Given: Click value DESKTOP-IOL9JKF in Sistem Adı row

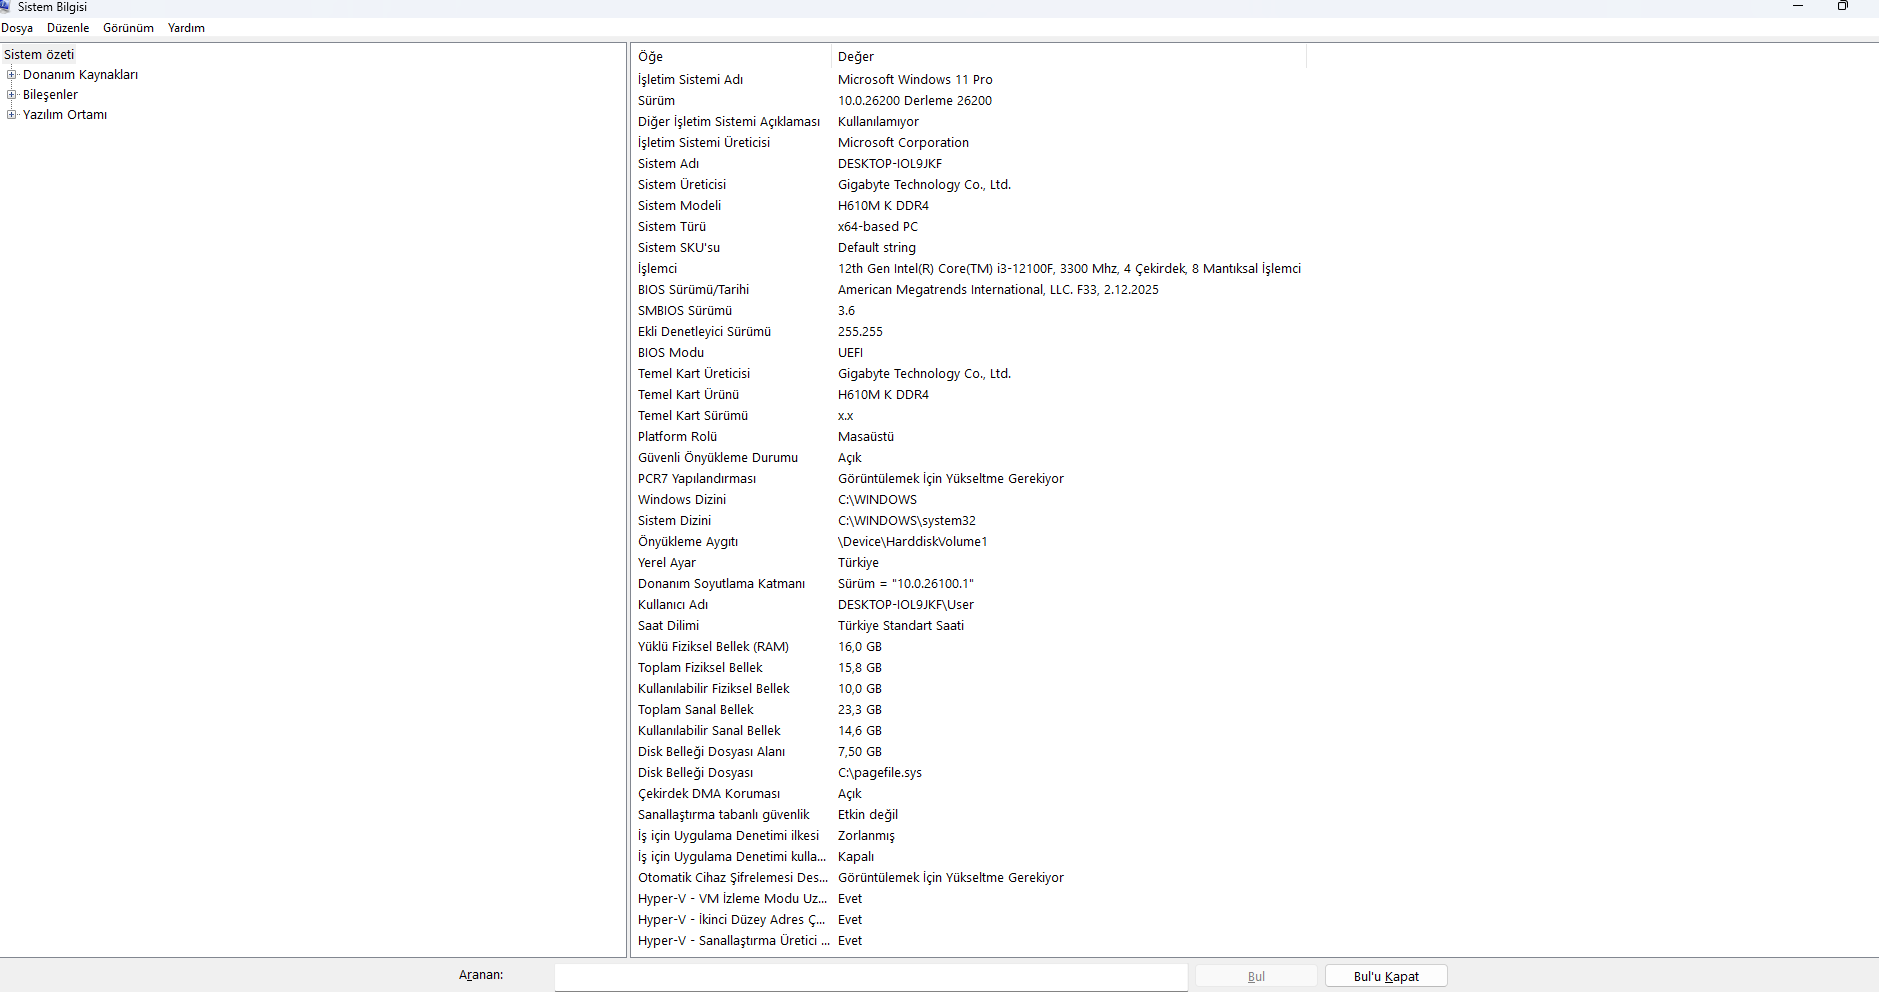Looking at the screenshot, I should click(x=890, y=164).
